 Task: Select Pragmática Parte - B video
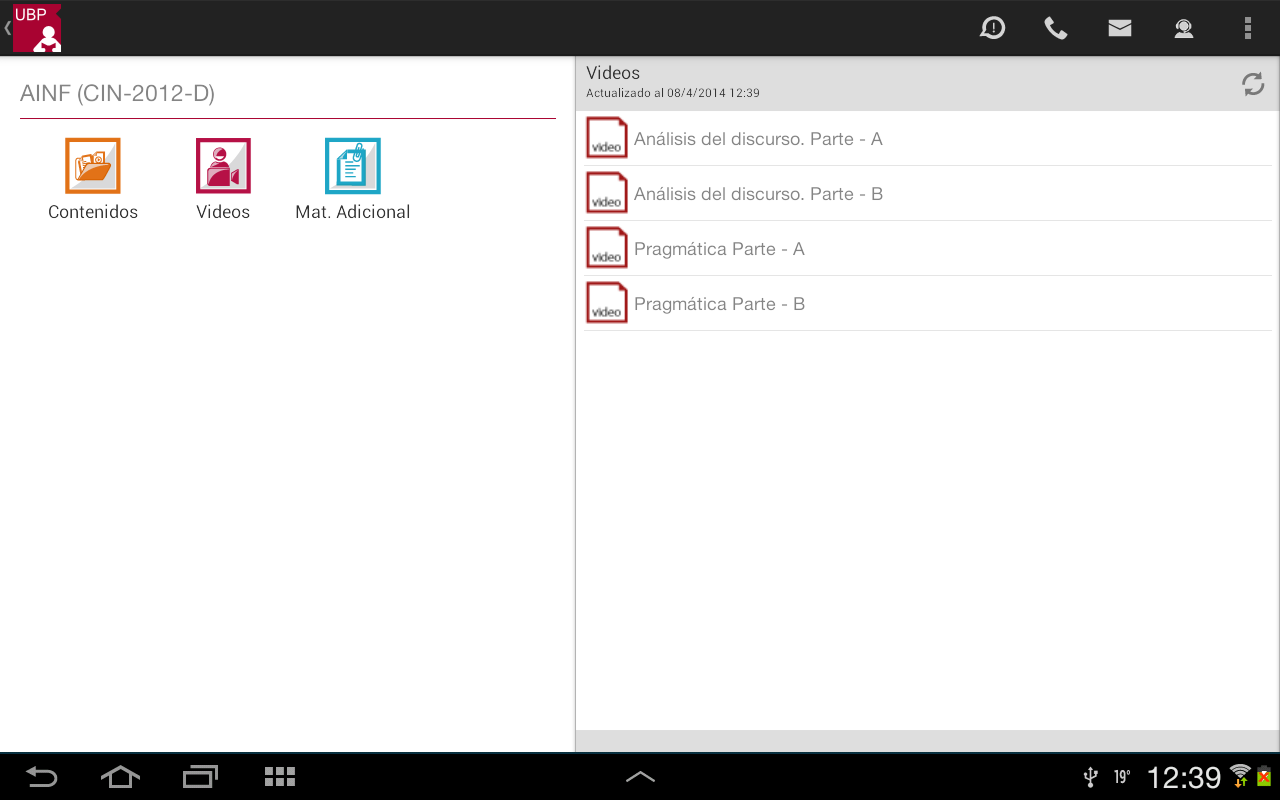point(719,304)
